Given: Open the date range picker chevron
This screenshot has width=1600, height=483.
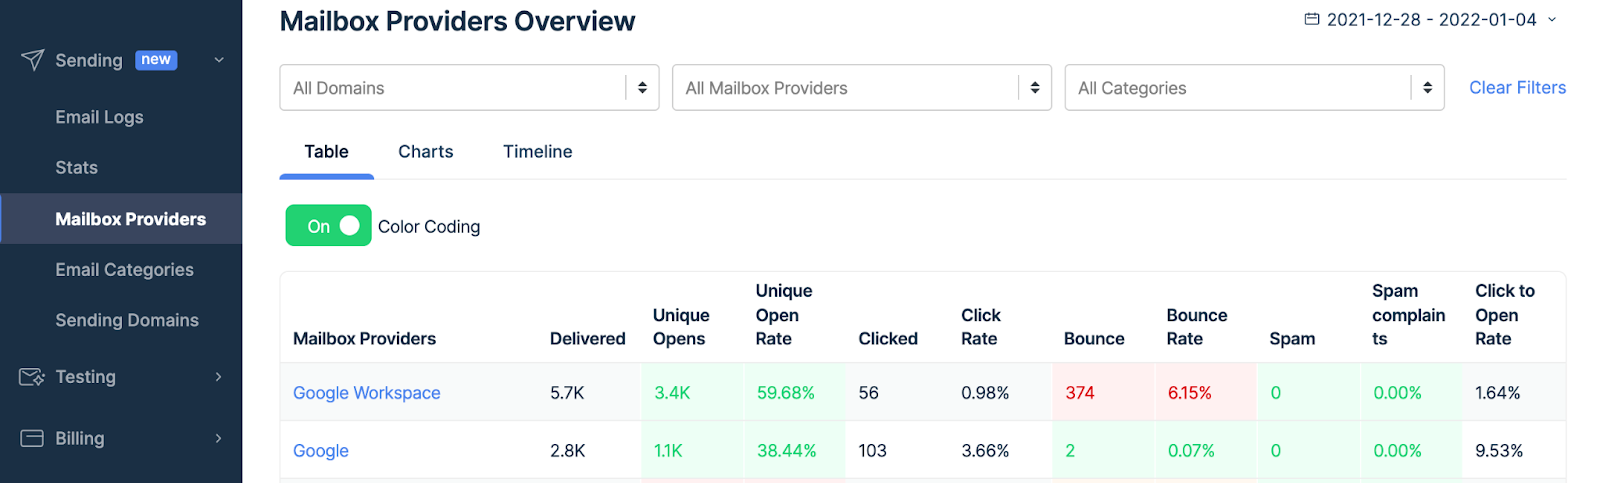Looking at the screenshot, I should point(1552,19).
